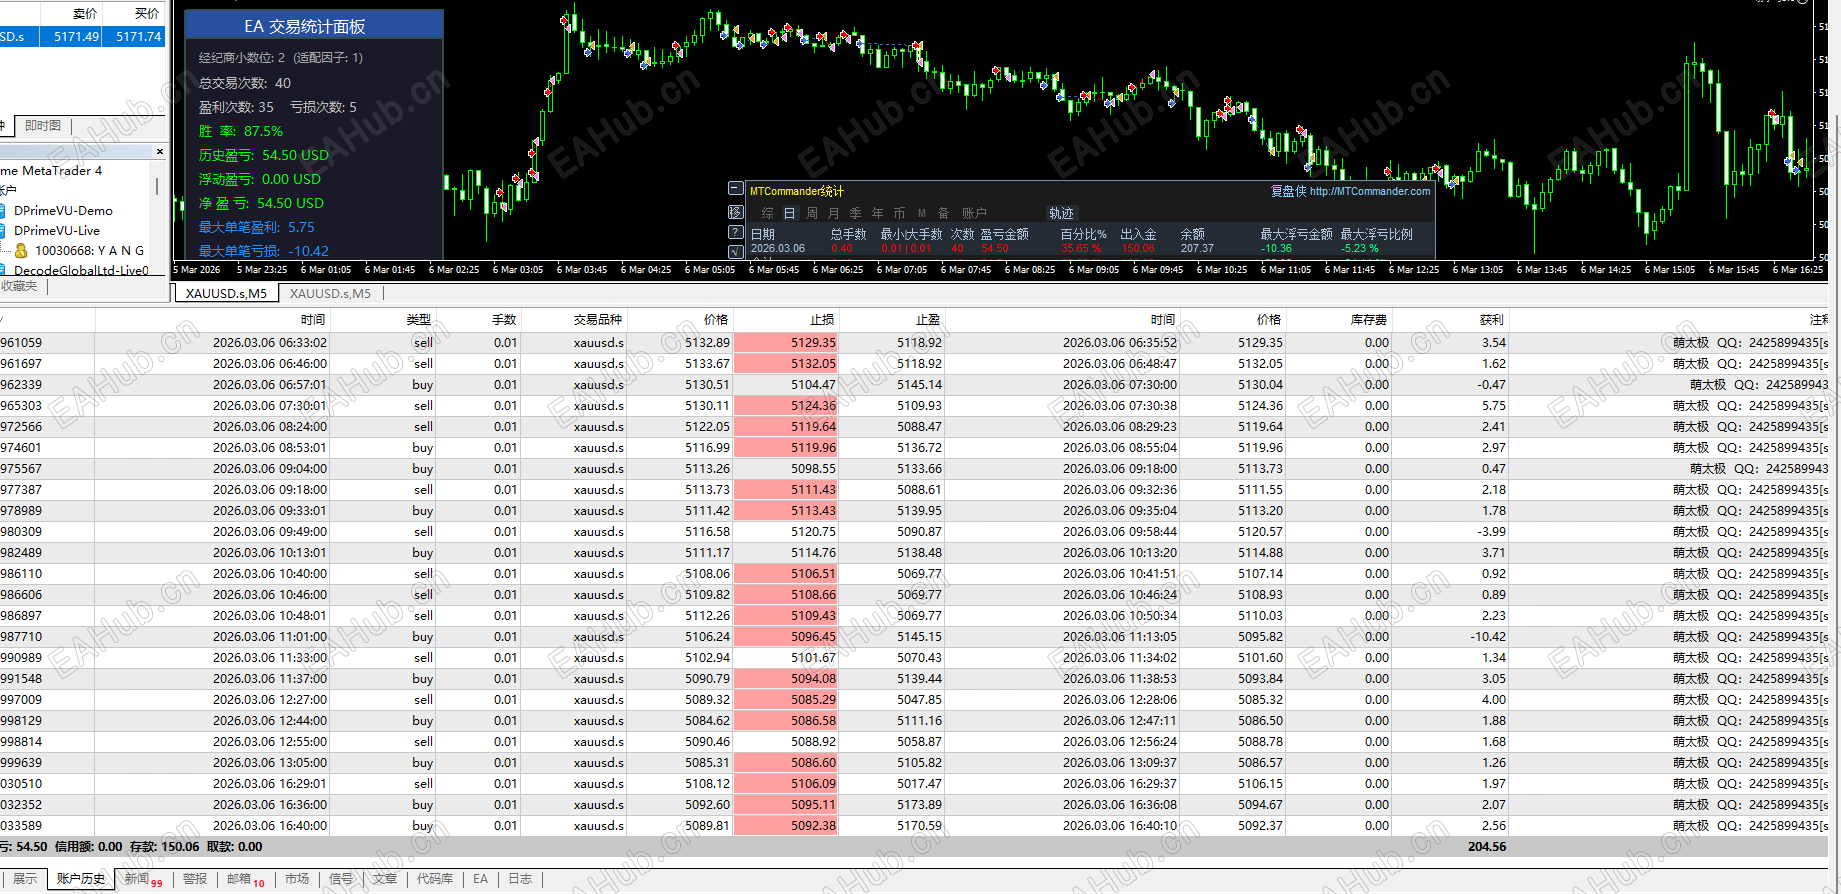Select the order row opened 16:40:00

pyautogui.click(x=914, y=826)
